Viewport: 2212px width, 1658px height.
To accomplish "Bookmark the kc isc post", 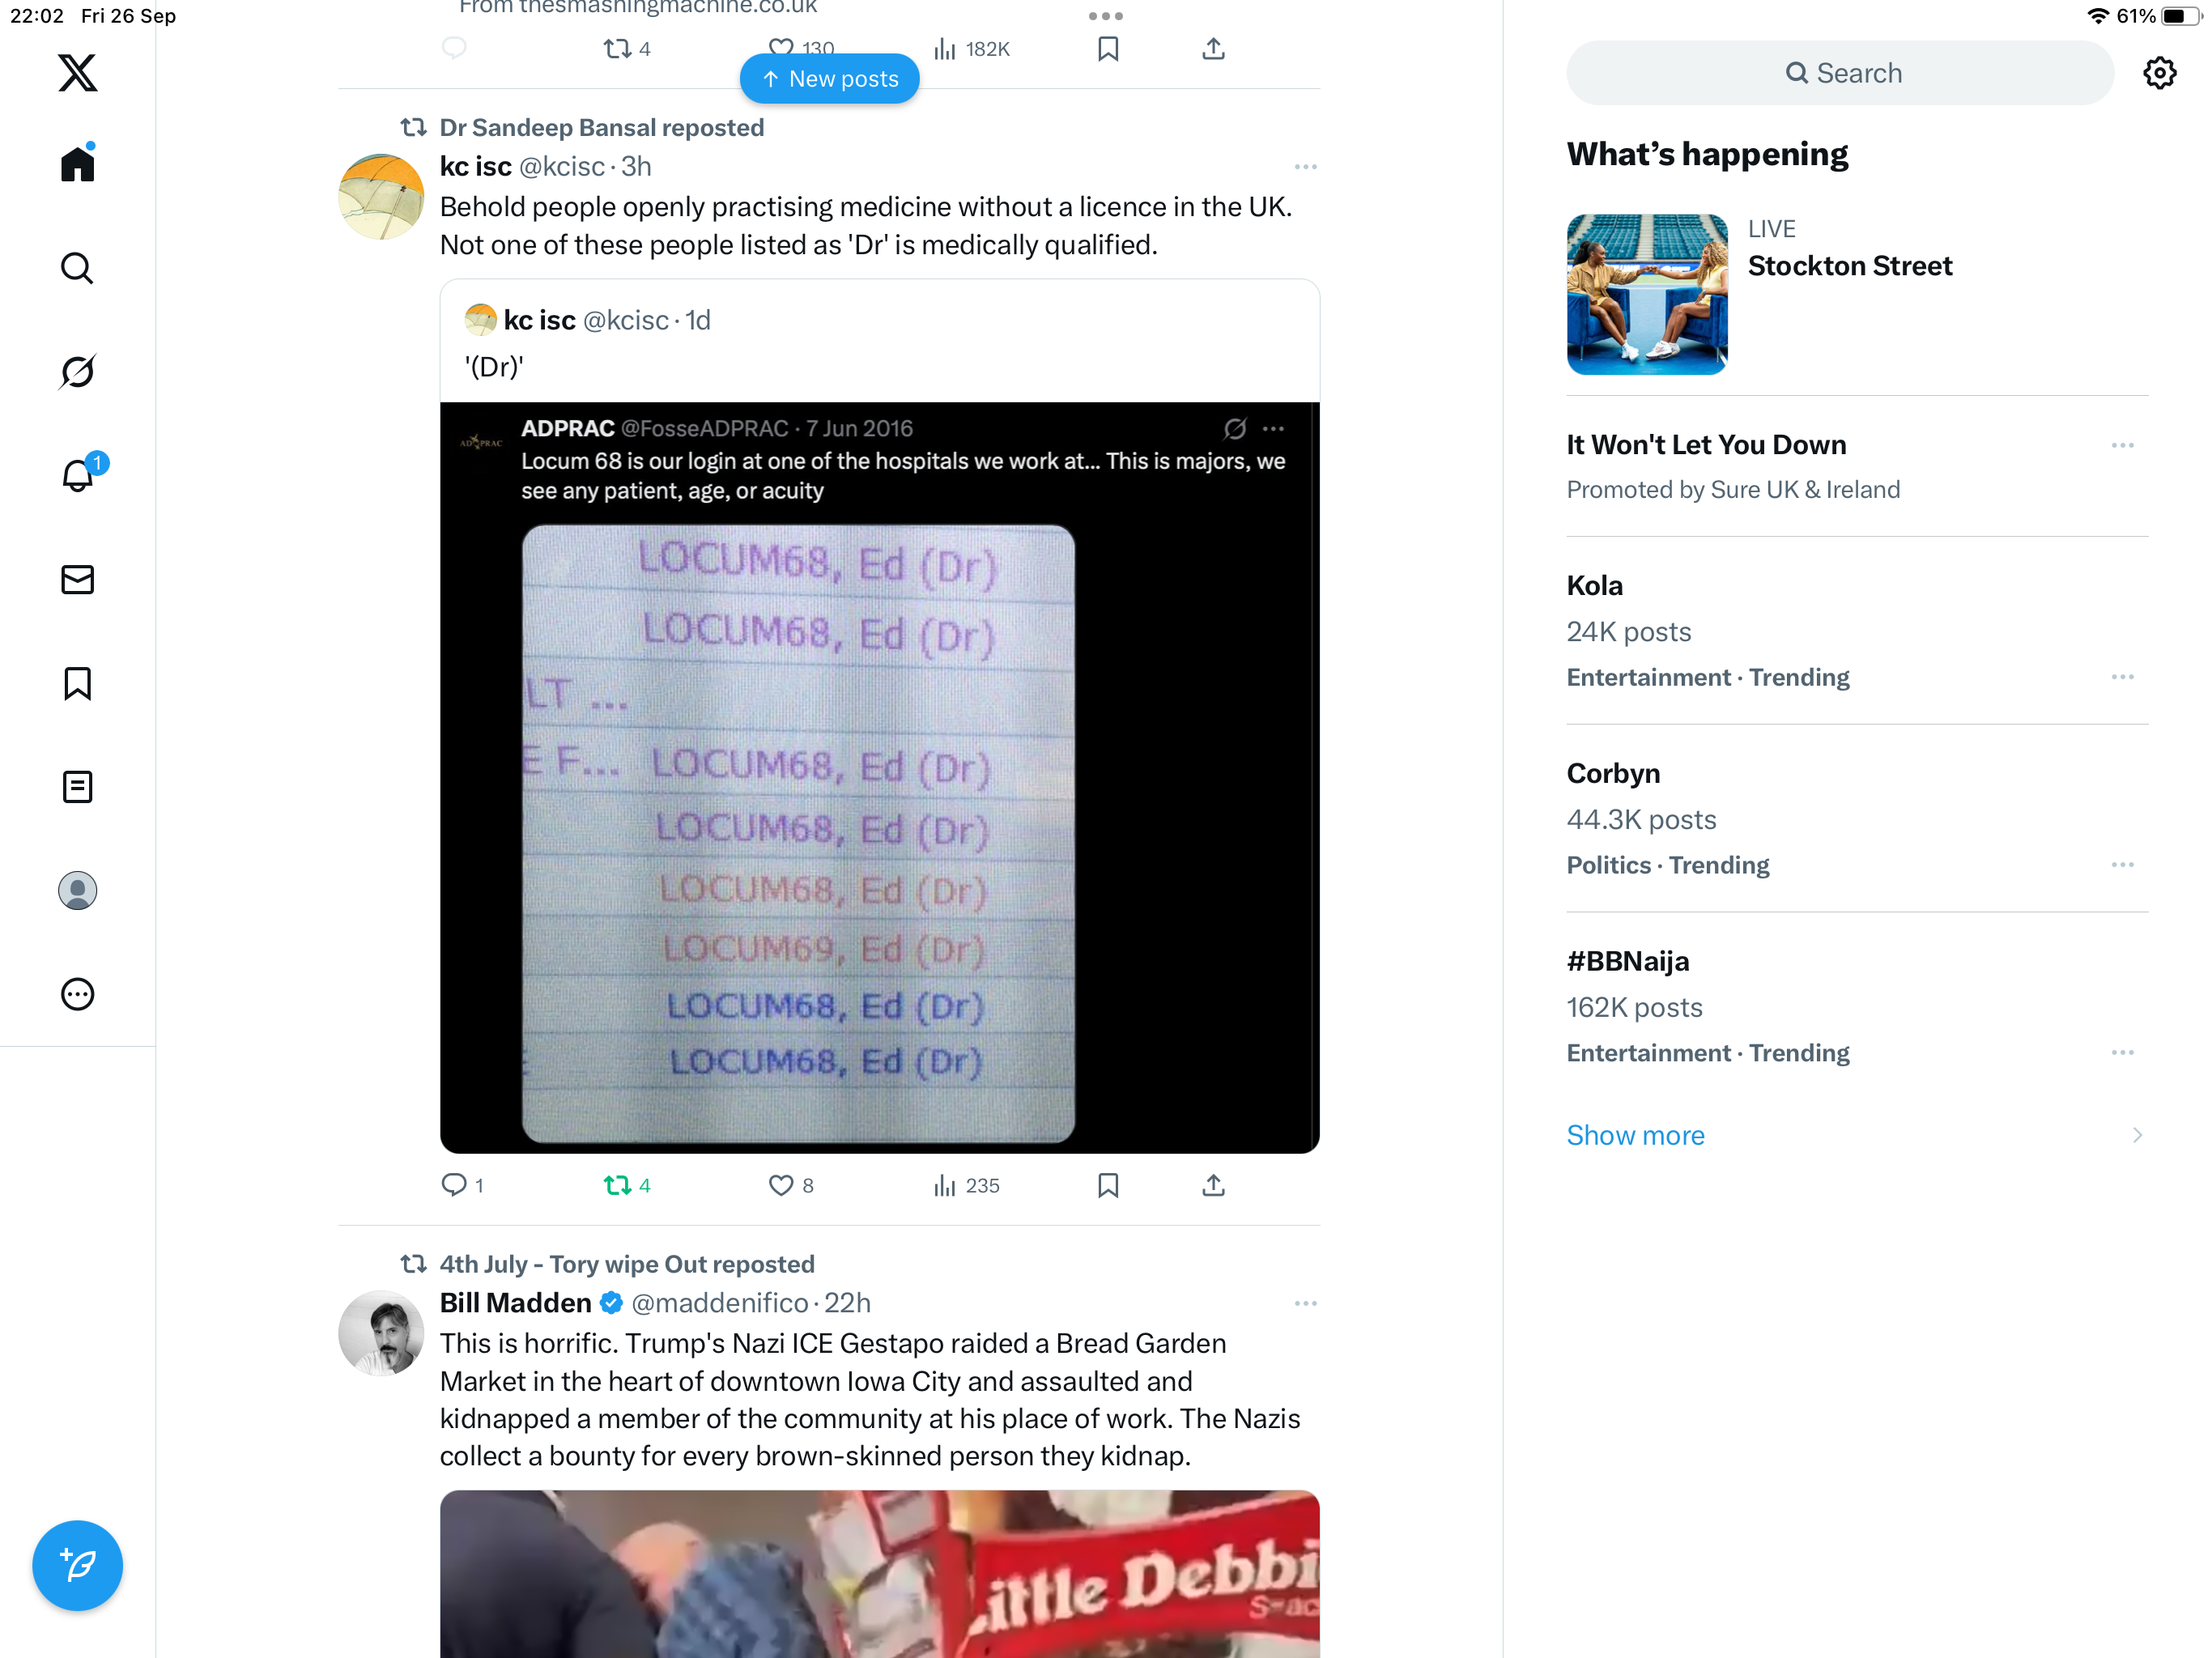I will click(x=1108, y=1185).
